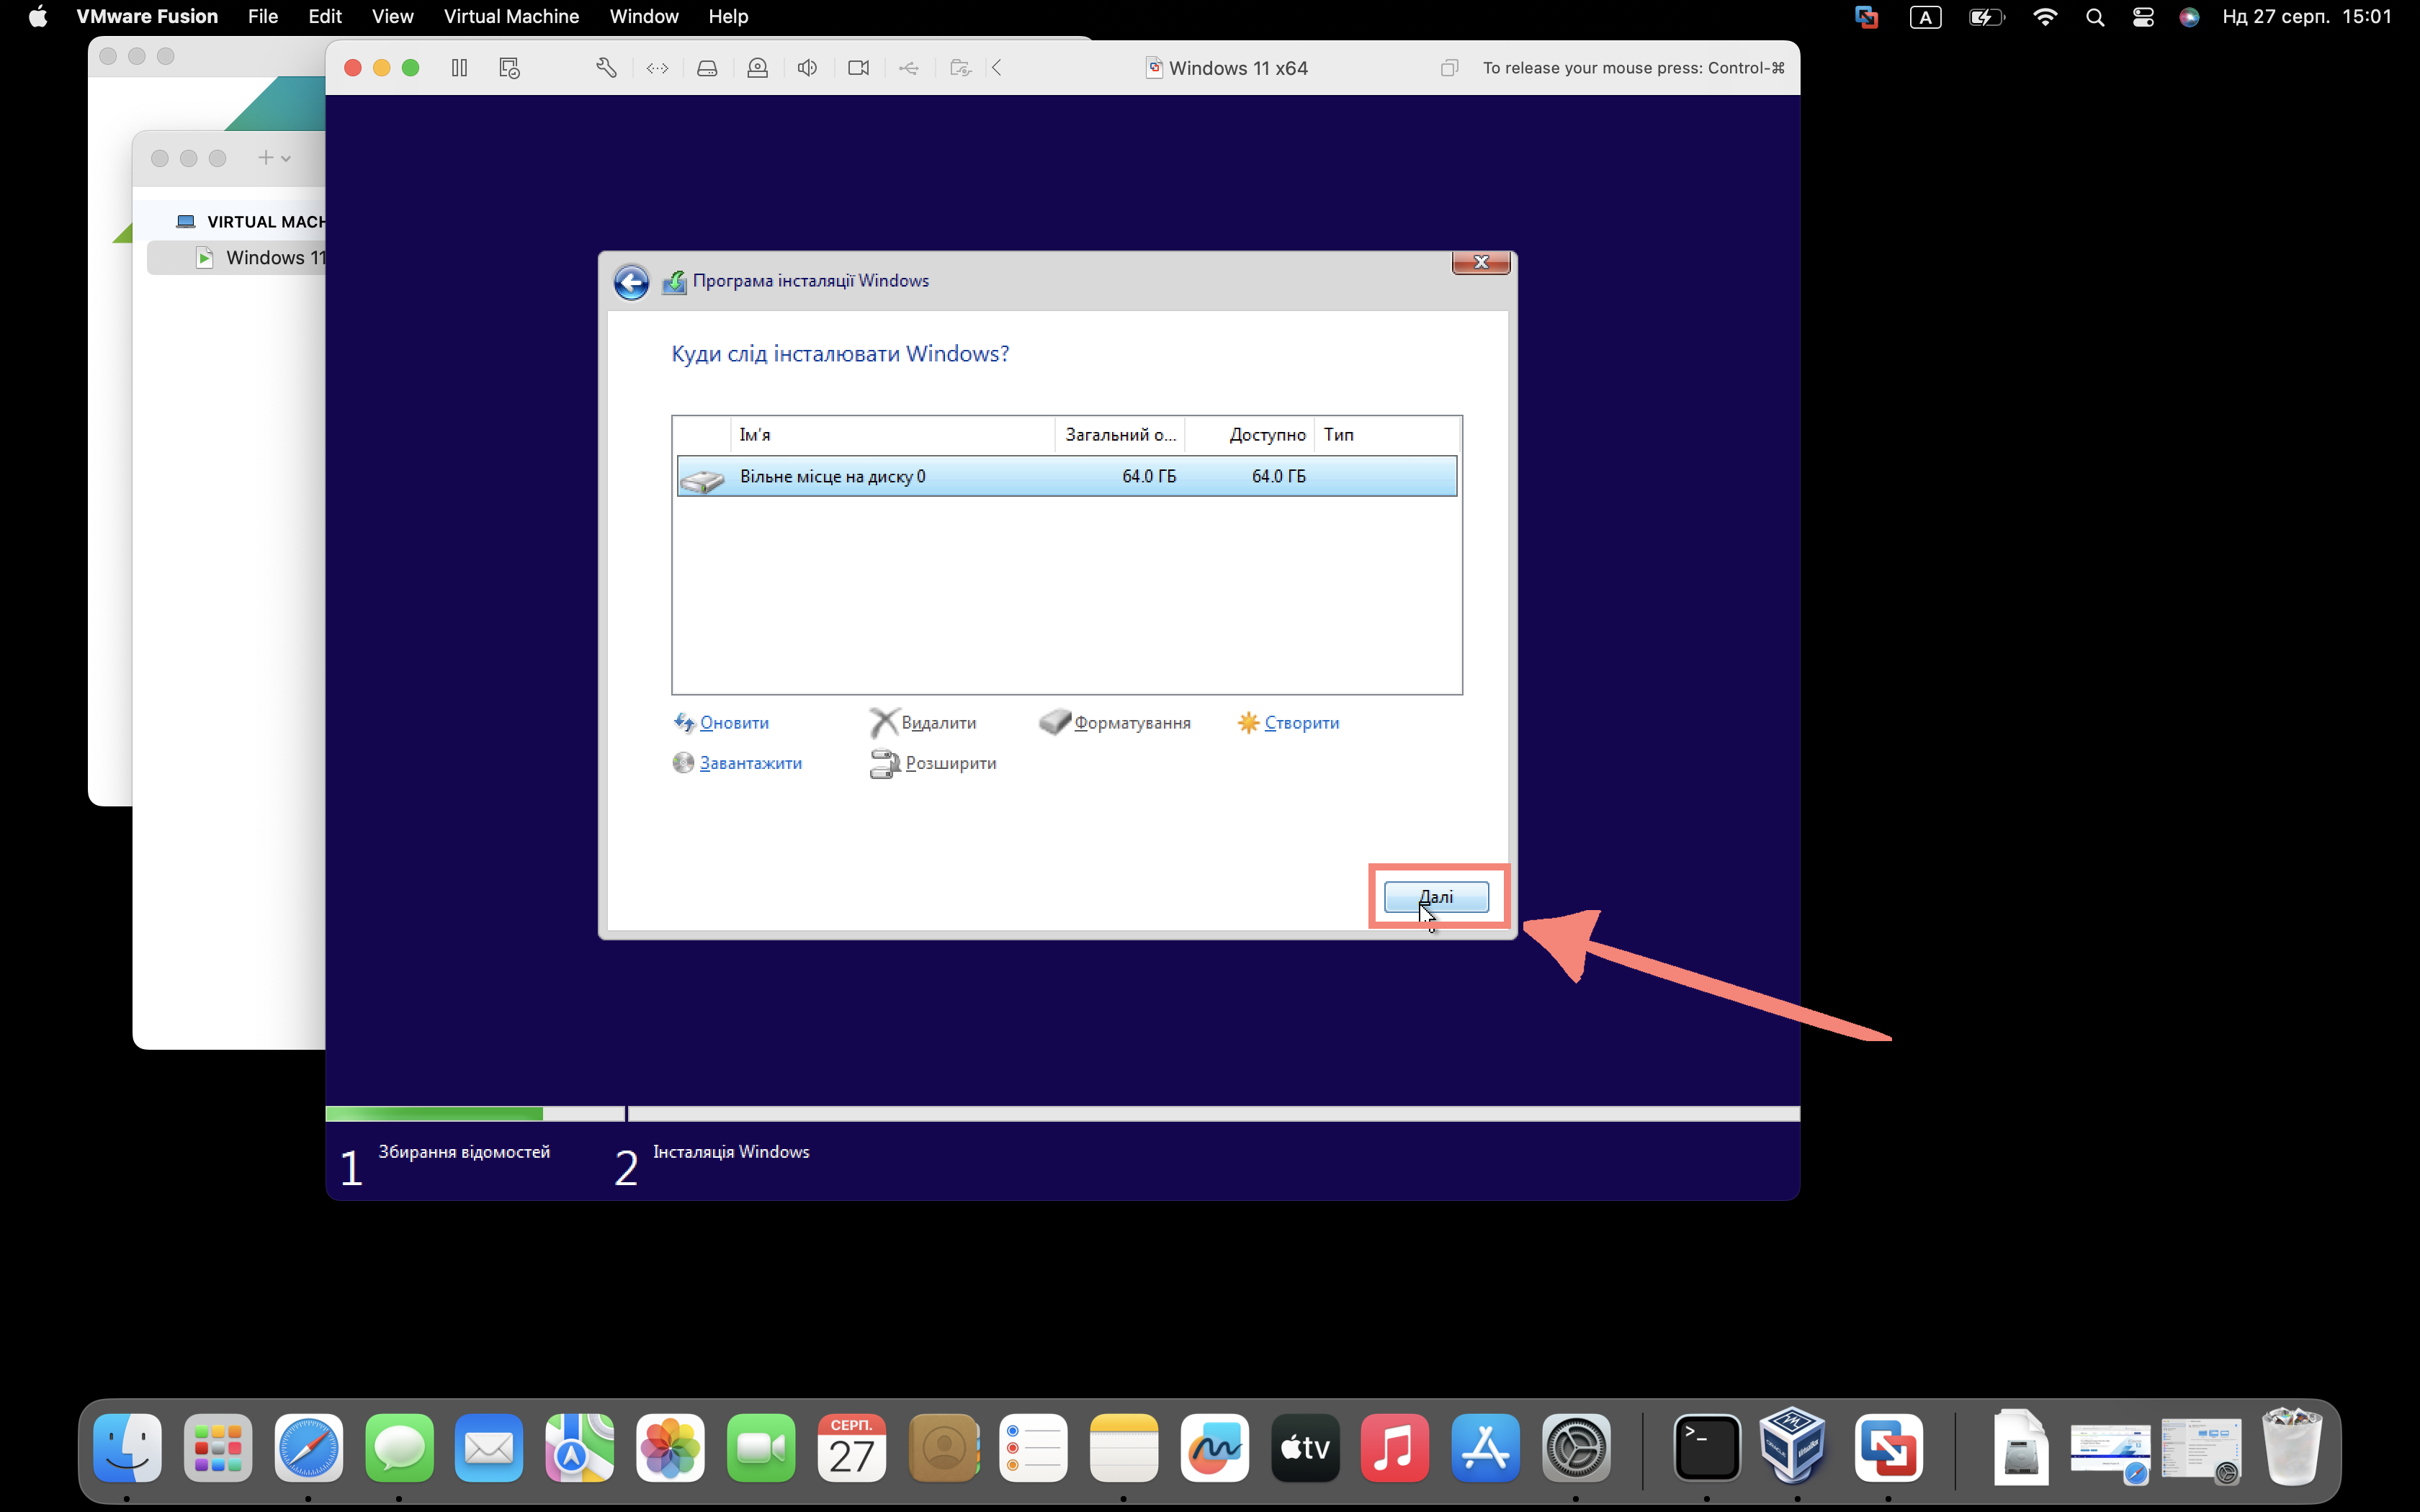Click the Форматування option
Image resolution: width=2420 pixels, height=1512 pixels.
coord(1132,723)
